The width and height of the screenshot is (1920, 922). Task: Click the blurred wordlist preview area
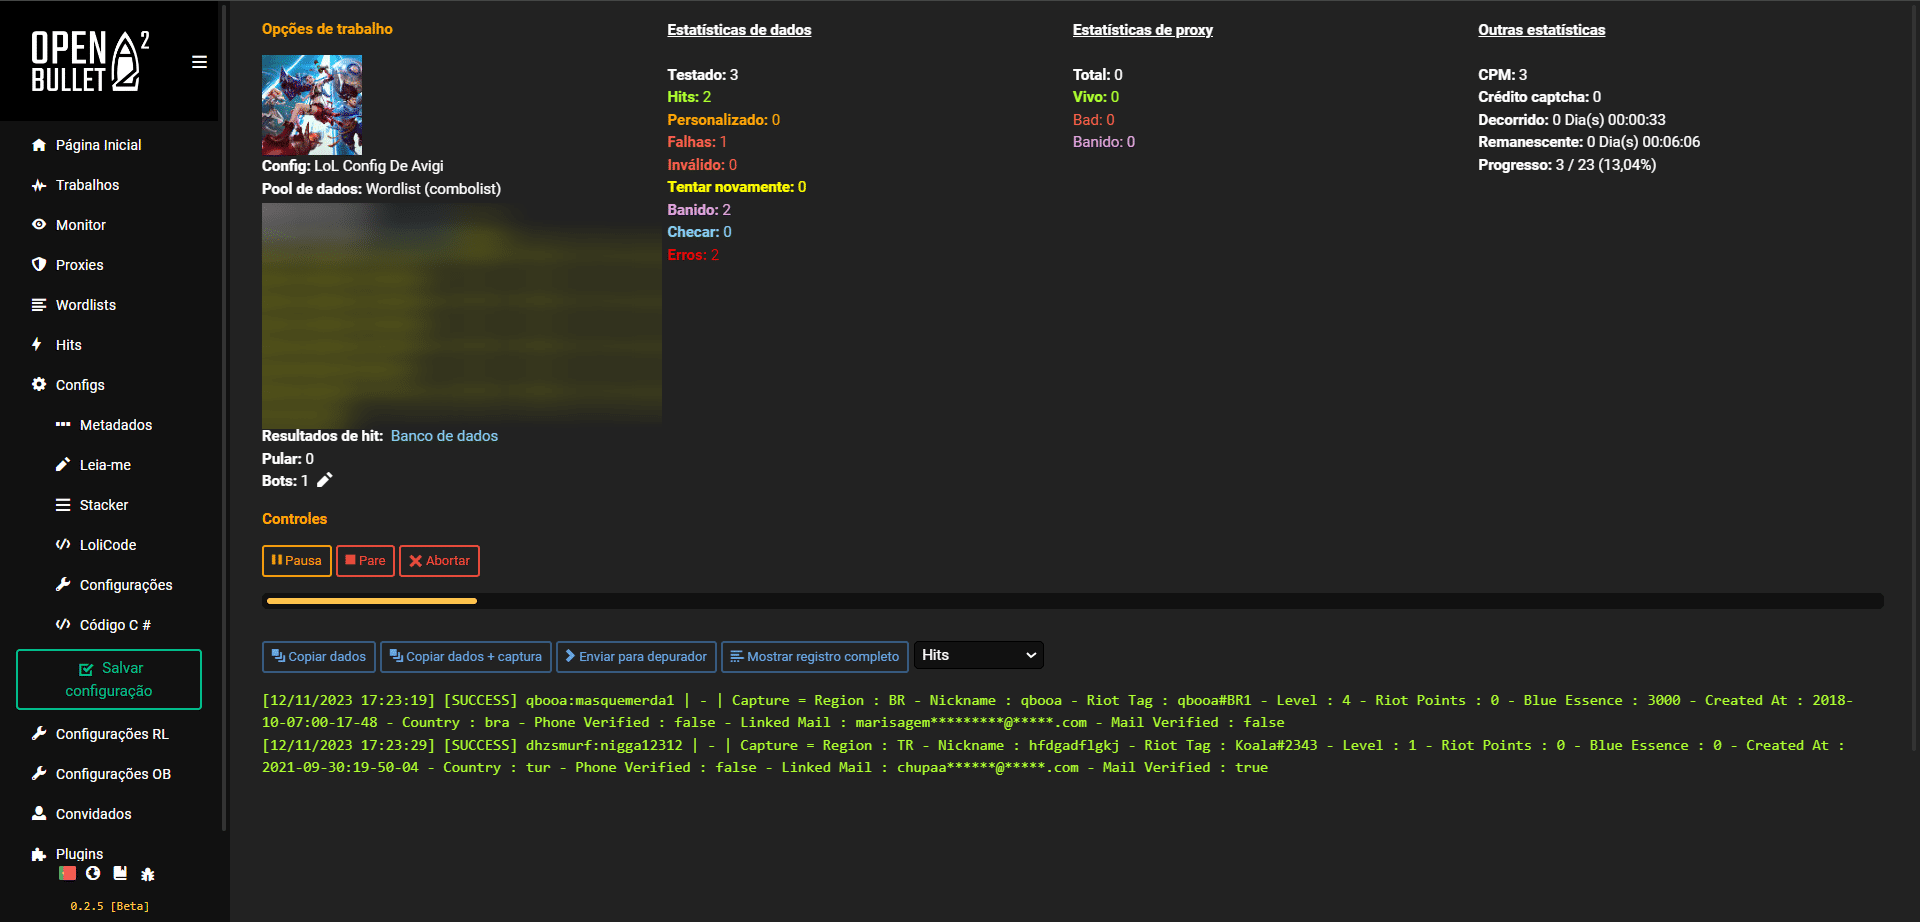point(462,314)
